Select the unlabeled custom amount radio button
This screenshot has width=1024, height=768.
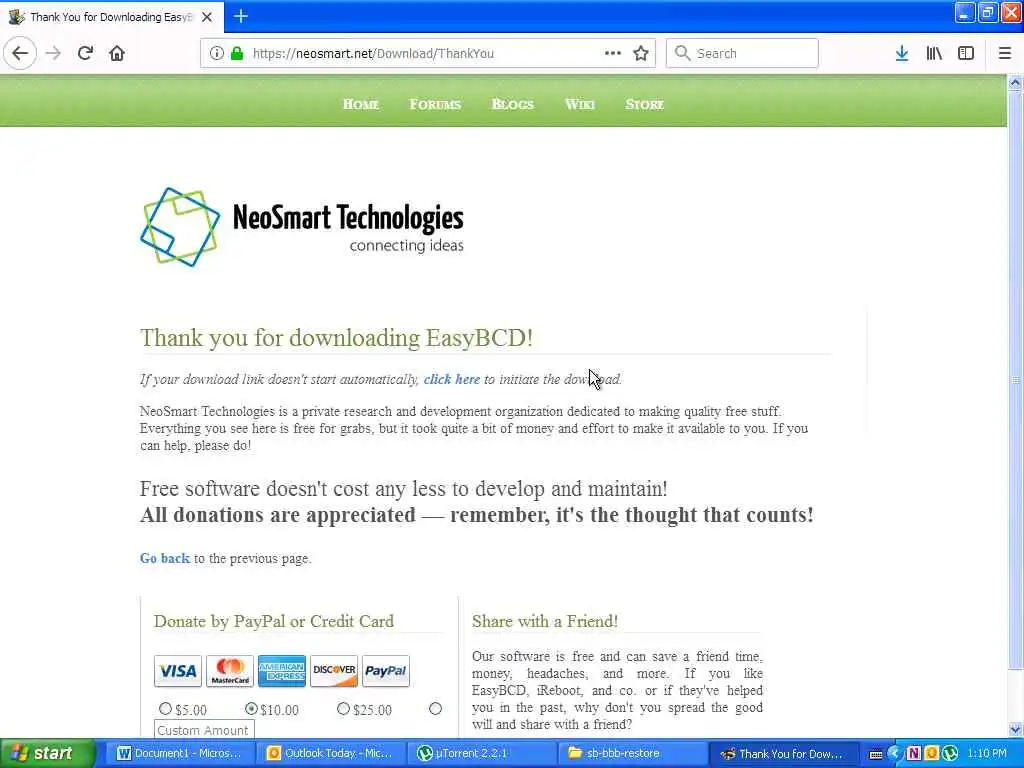436,709
